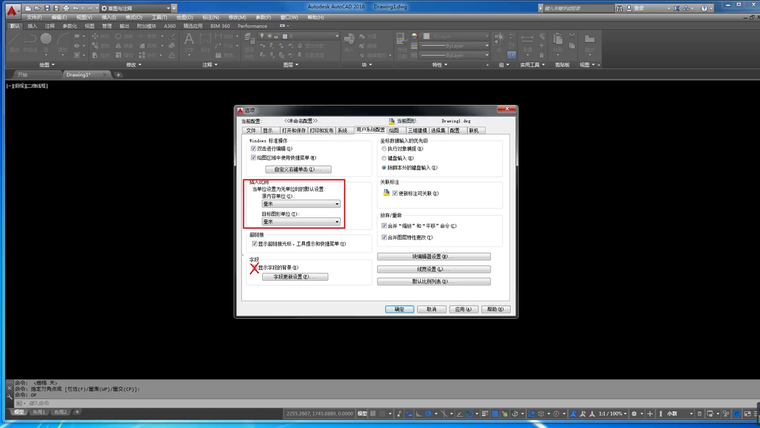The width and height of the screenshot is (760, 428).
Task: Open the 源内容单位 dropdown
Action: [301, 203]
